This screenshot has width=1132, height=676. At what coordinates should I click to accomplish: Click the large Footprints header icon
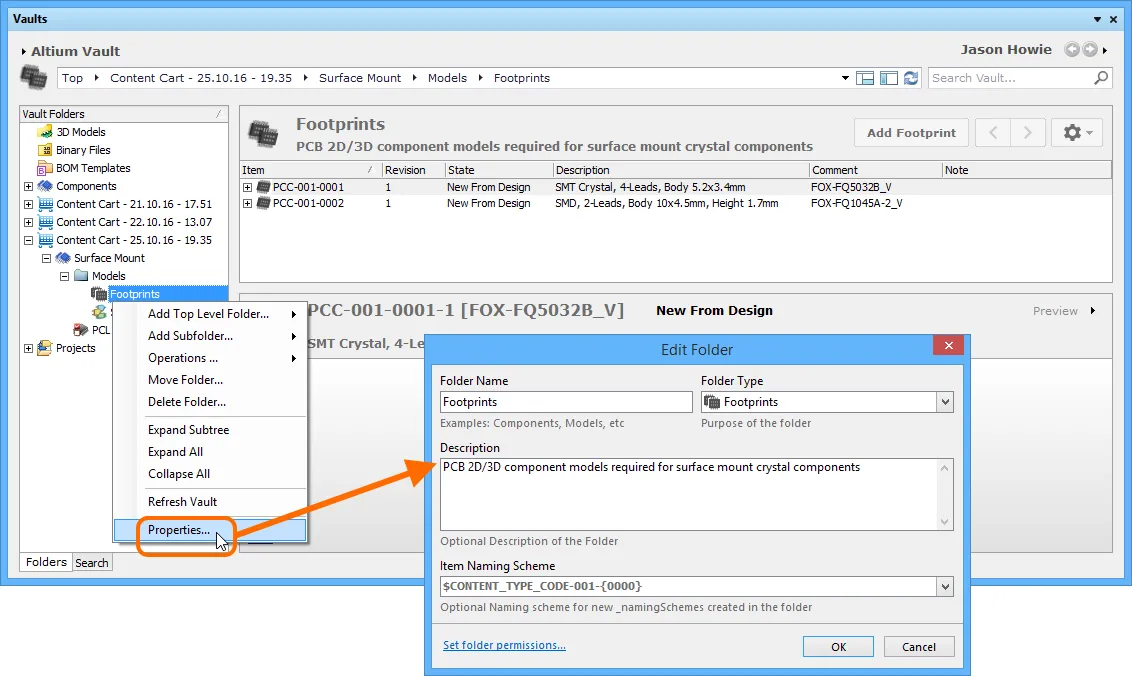pyautogui.click(x=263, y=134)
